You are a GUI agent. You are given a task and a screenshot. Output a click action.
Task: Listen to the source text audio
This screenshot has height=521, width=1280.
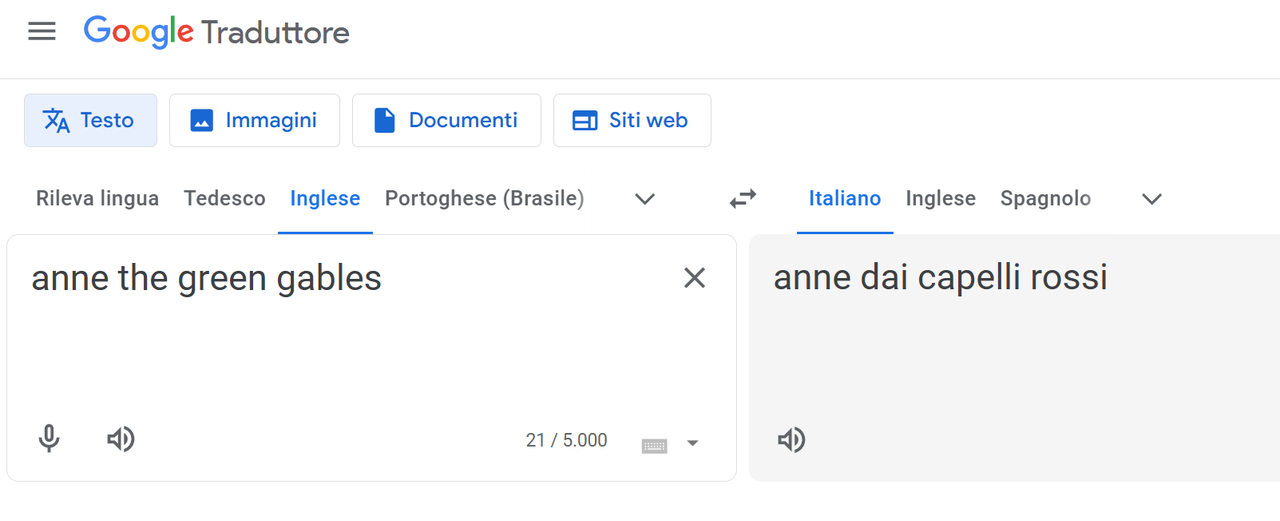pos(121,439)
